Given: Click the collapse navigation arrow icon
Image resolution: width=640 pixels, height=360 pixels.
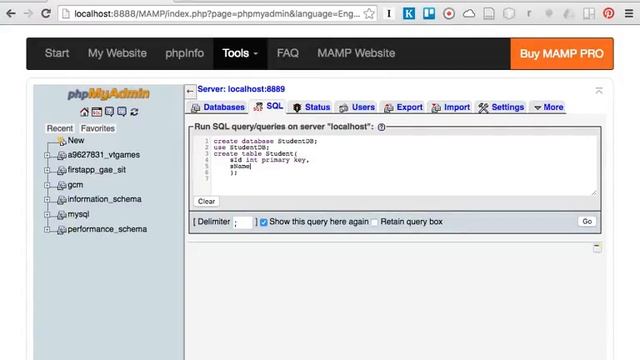Looking at the screenshot, I should [x=190, y=91].
